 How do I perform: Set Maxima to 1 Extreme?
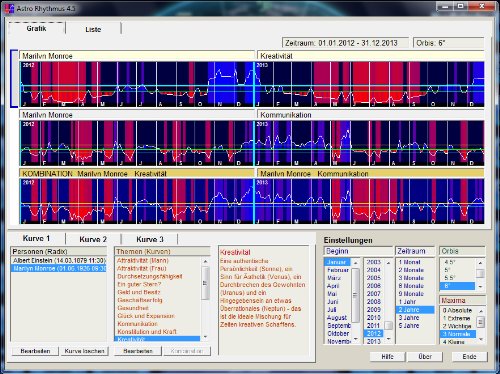pos(456,318)
